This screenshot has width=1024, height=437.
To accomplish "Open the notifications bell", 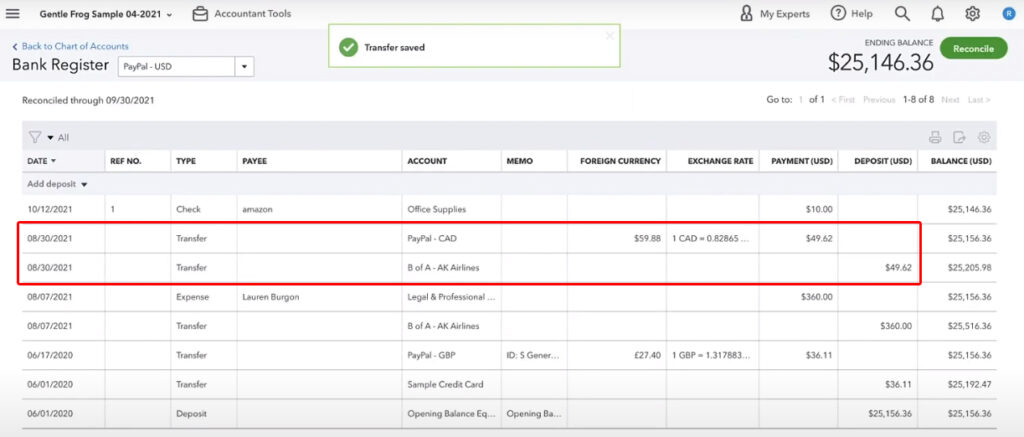I will [938, 14].
